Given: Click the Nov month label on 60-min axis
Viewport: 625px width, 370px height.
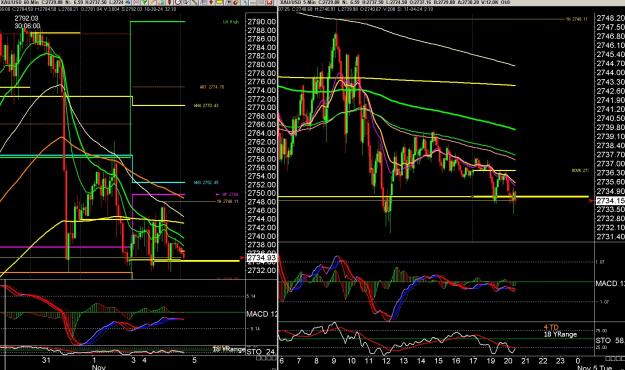Looking at the screenshot, I should [x=98, y=367].
